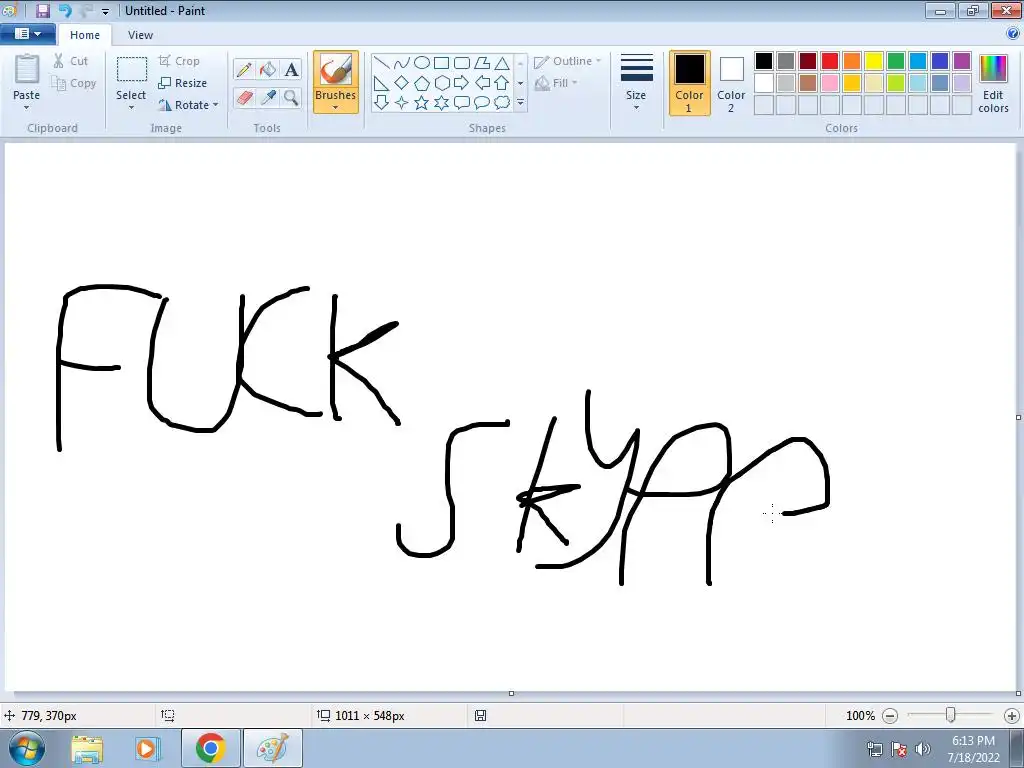The image size is (1024, 768).
Task: Choose the Rounded rectangle shape
Action: (x=462, y=63)
